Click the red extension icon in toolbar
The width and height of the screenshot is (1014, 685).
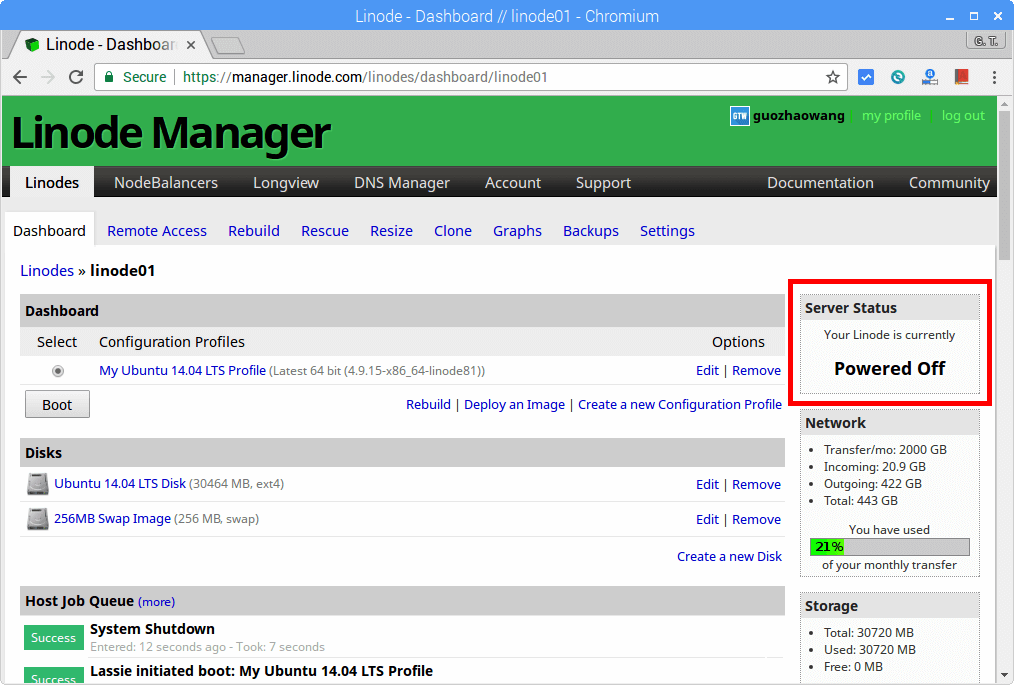point(961,77)
